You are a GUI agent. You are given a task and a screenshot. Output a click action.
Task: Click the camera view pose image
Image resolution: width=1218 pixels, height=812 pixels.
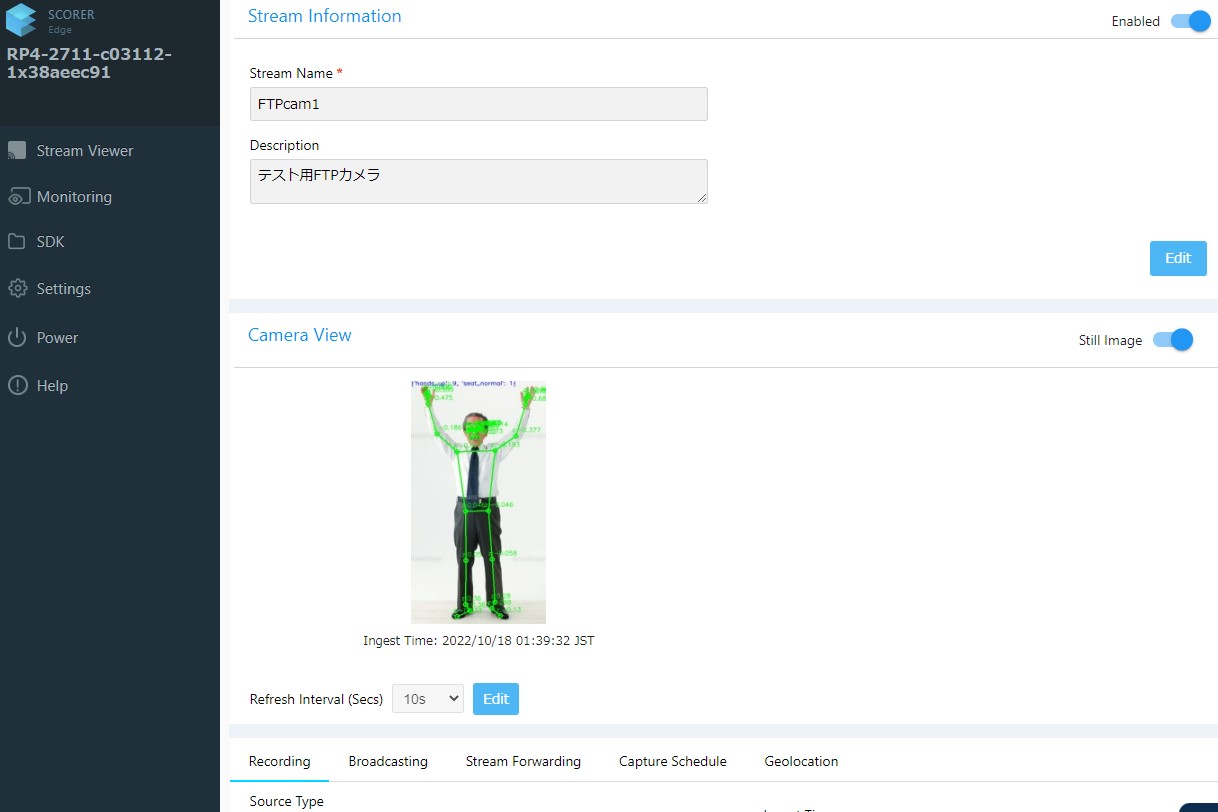click(x=478, y=502)
